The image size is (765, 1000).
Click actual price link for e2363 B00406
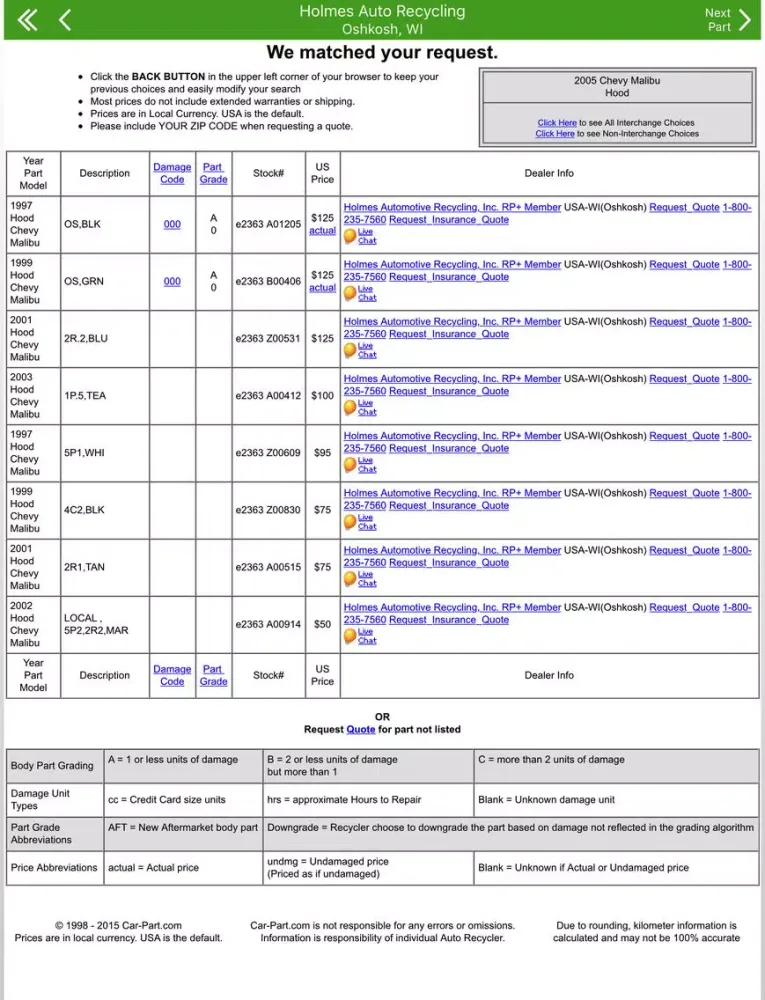(323, 288)
